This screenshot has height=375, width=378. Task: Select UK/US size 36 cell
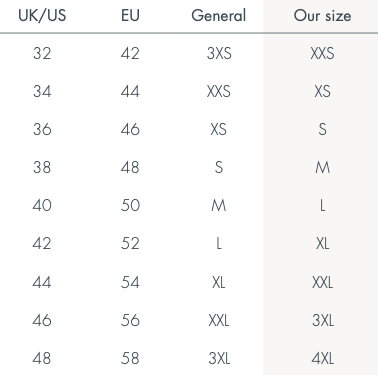point(42,129)
